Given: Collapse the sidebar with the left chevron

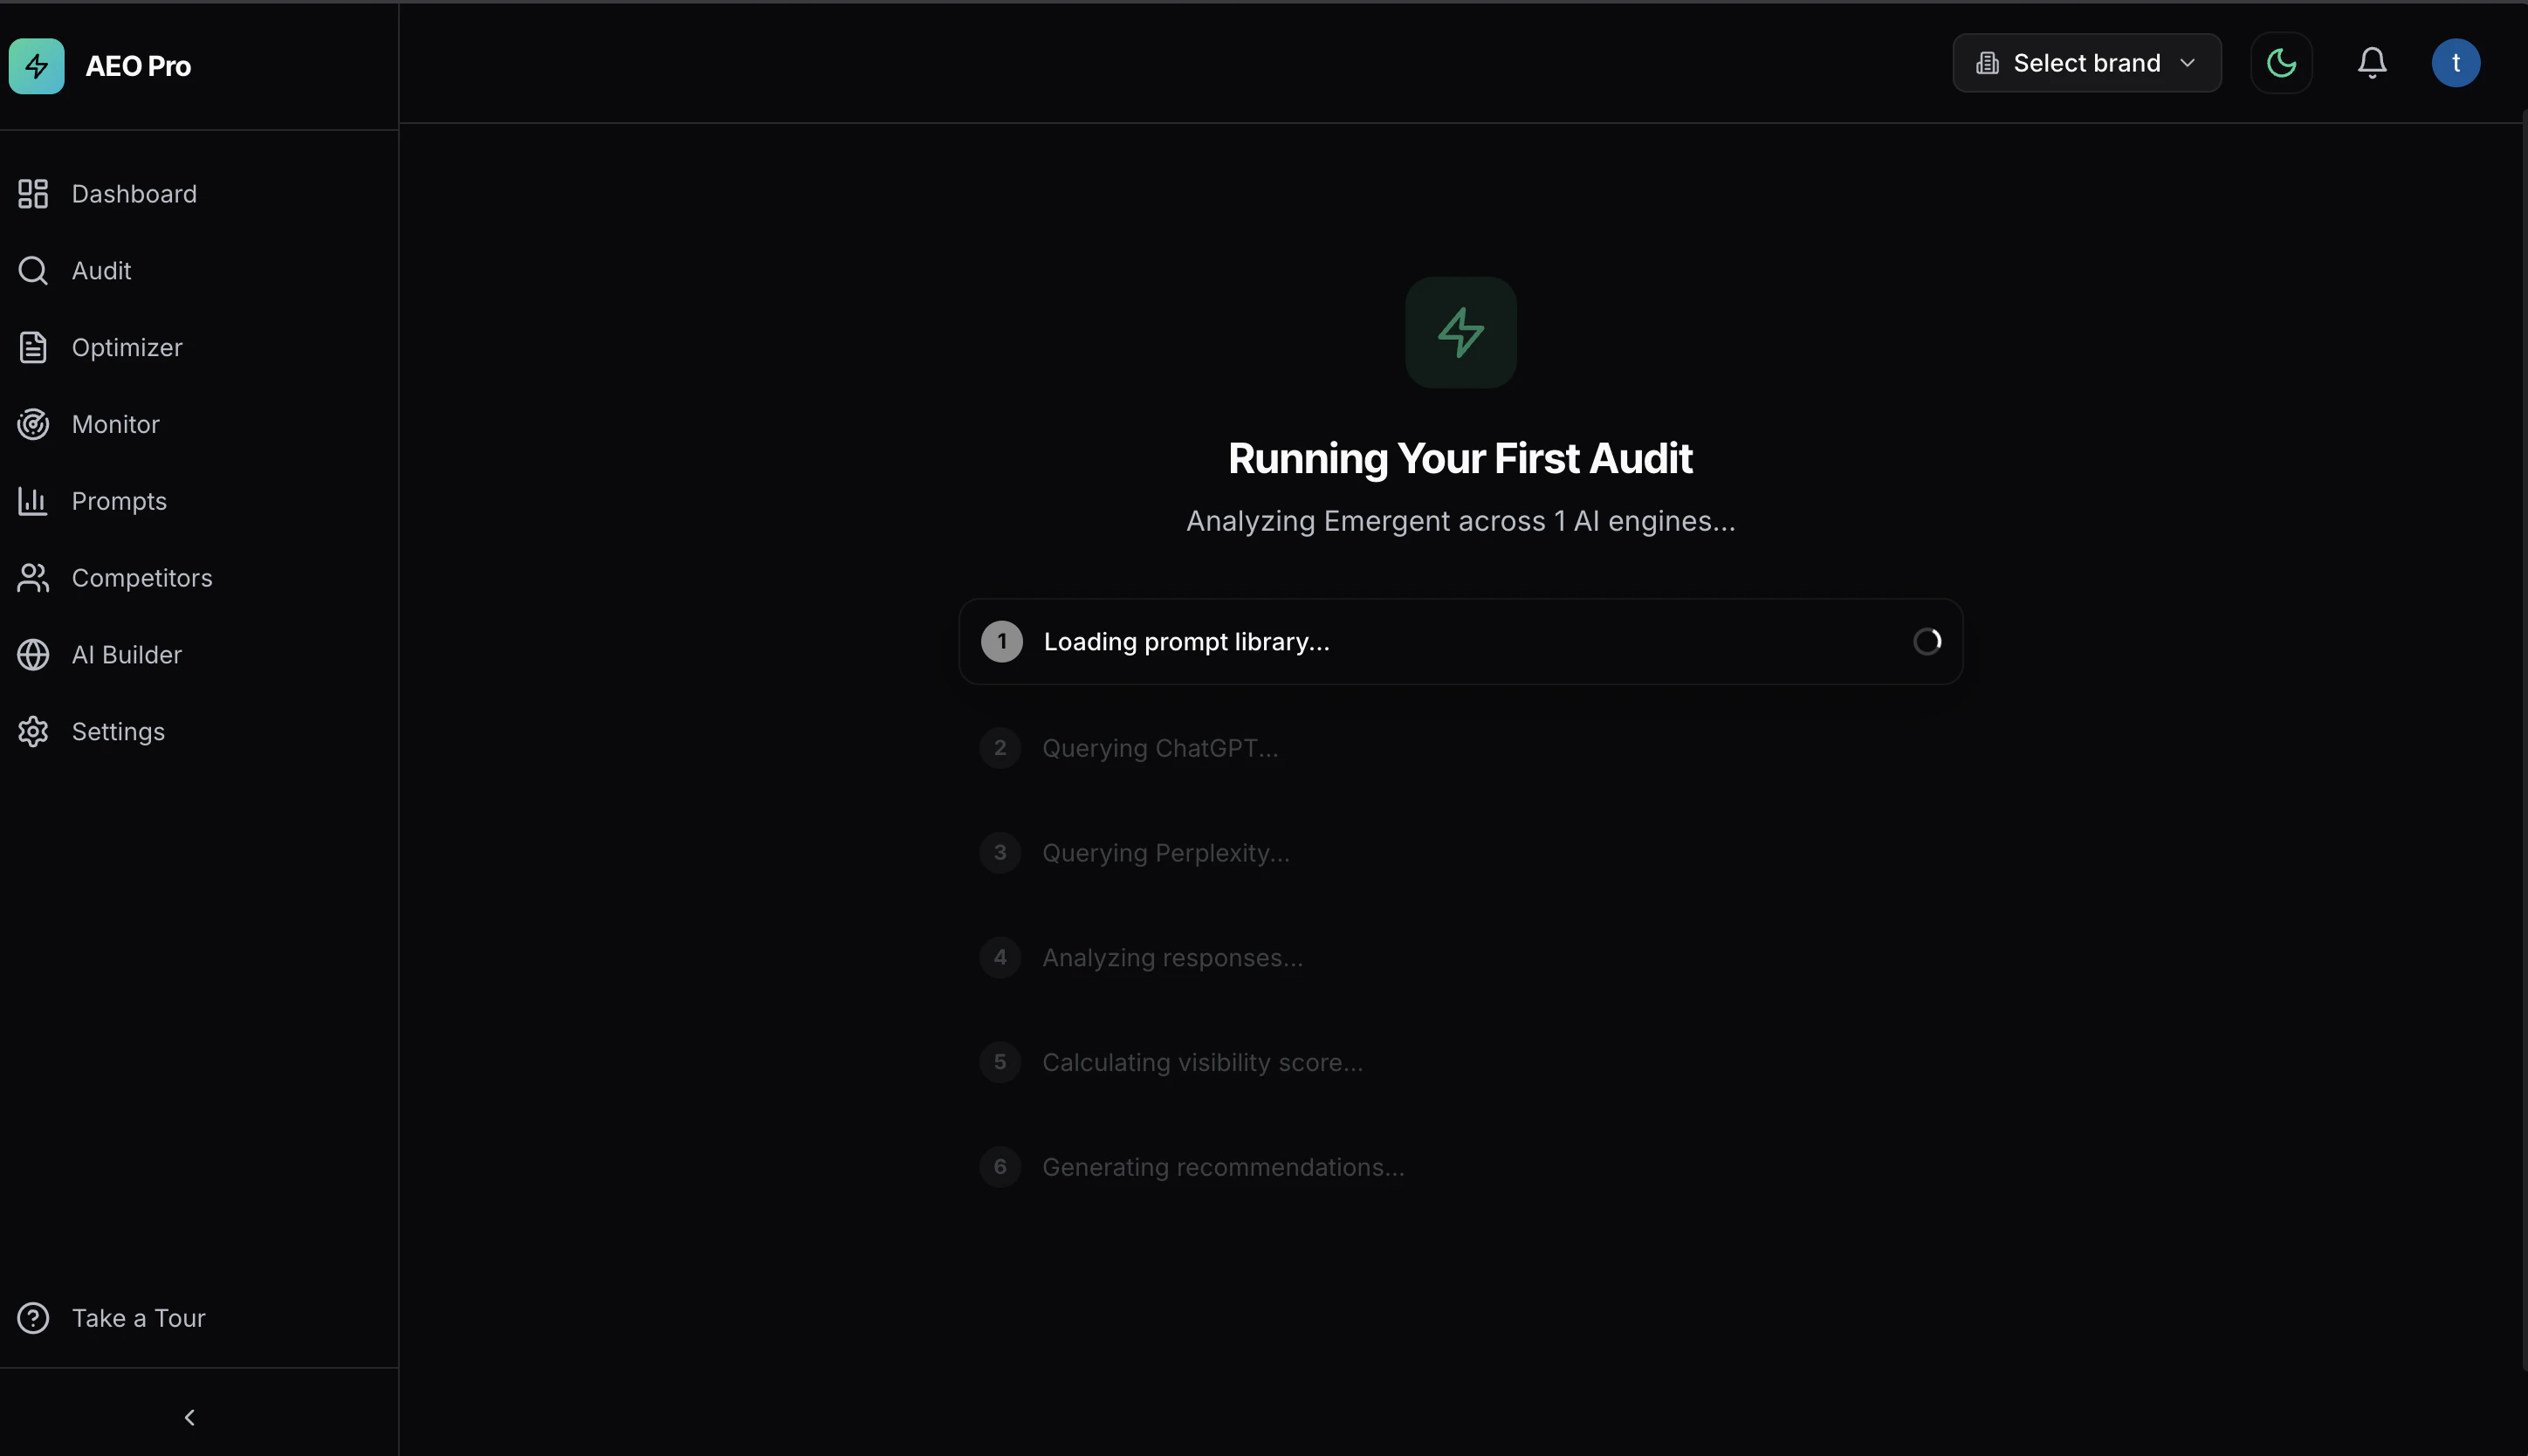Looking at the screenshot, I should click(189, 1417).
